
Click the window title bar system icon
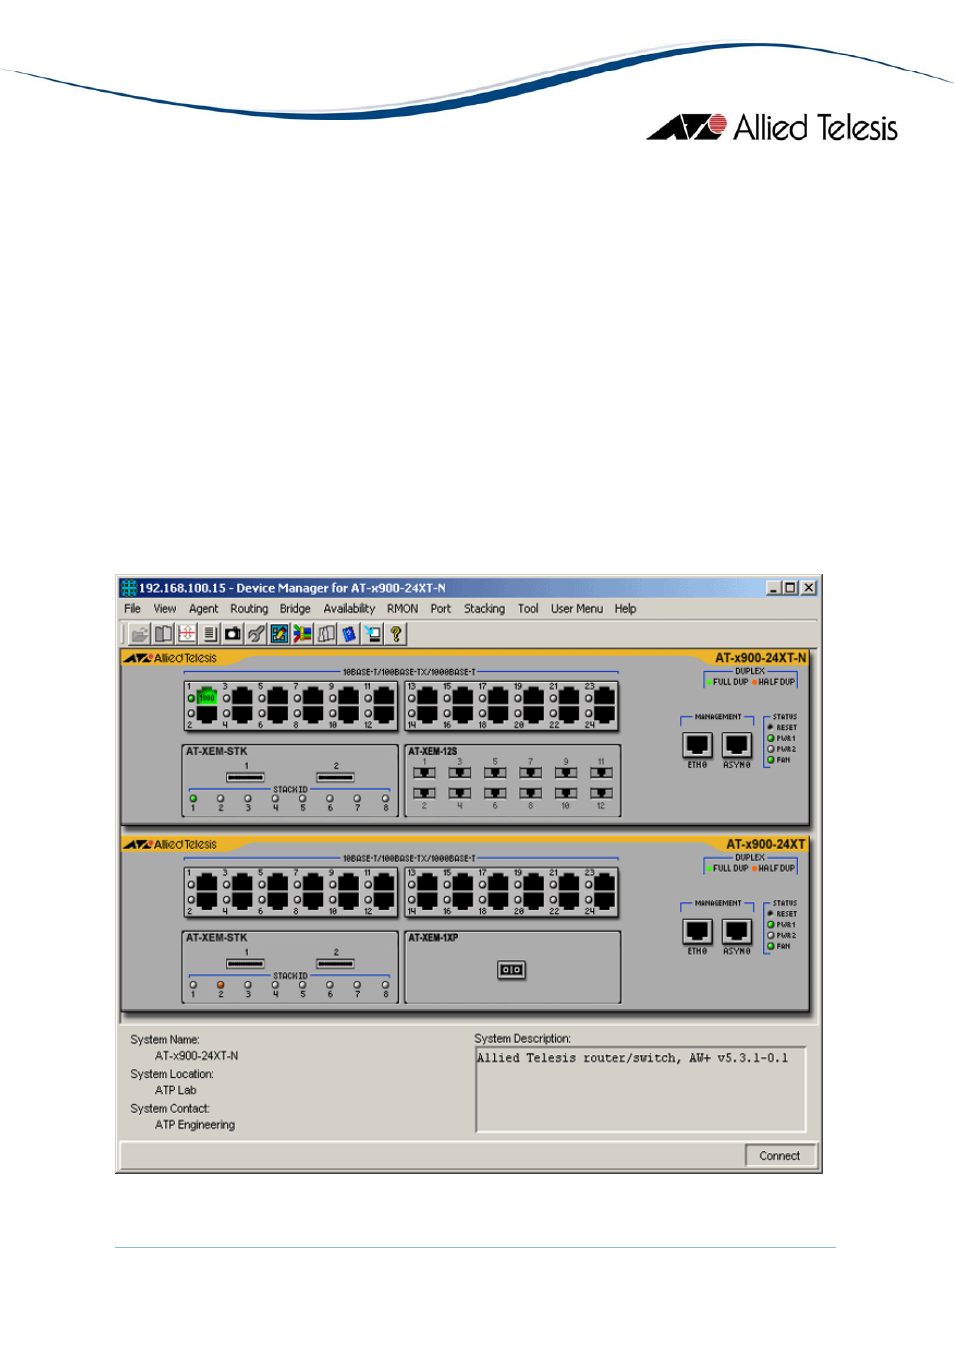(129, 588)
